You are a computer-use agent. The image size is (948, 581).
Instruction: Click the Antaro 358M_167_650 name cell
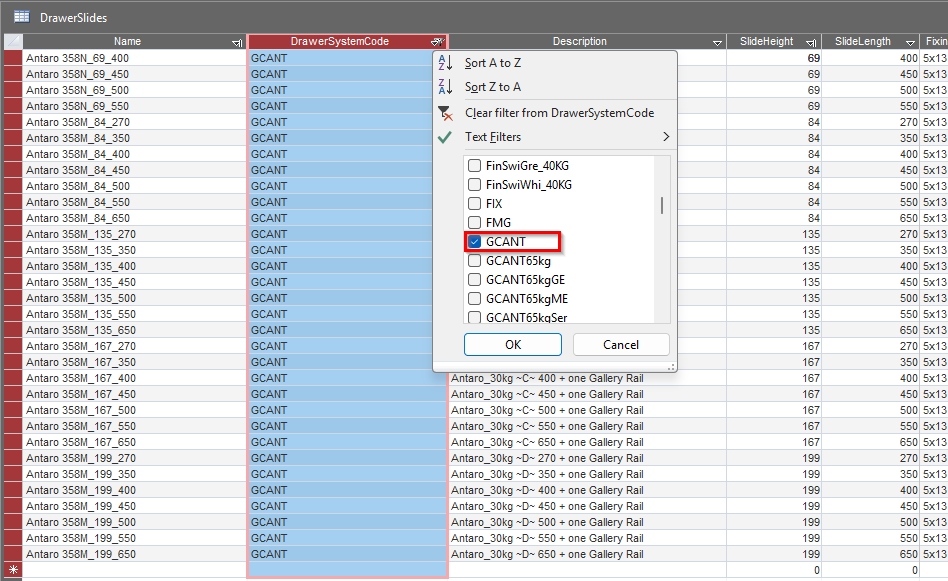click(134, 442)
